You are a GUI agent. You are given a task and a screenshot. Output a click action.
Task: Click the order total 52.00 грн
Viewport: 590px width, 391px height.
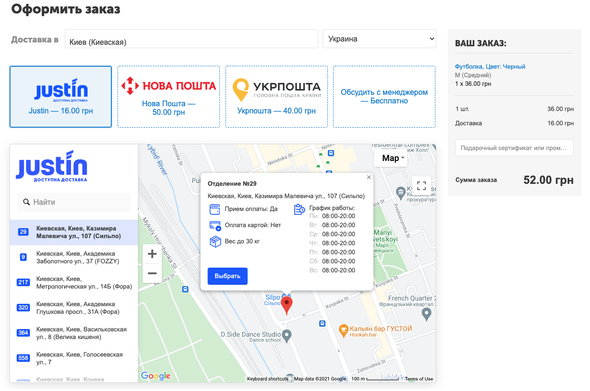pyautogui.click(x=548, y=180)
